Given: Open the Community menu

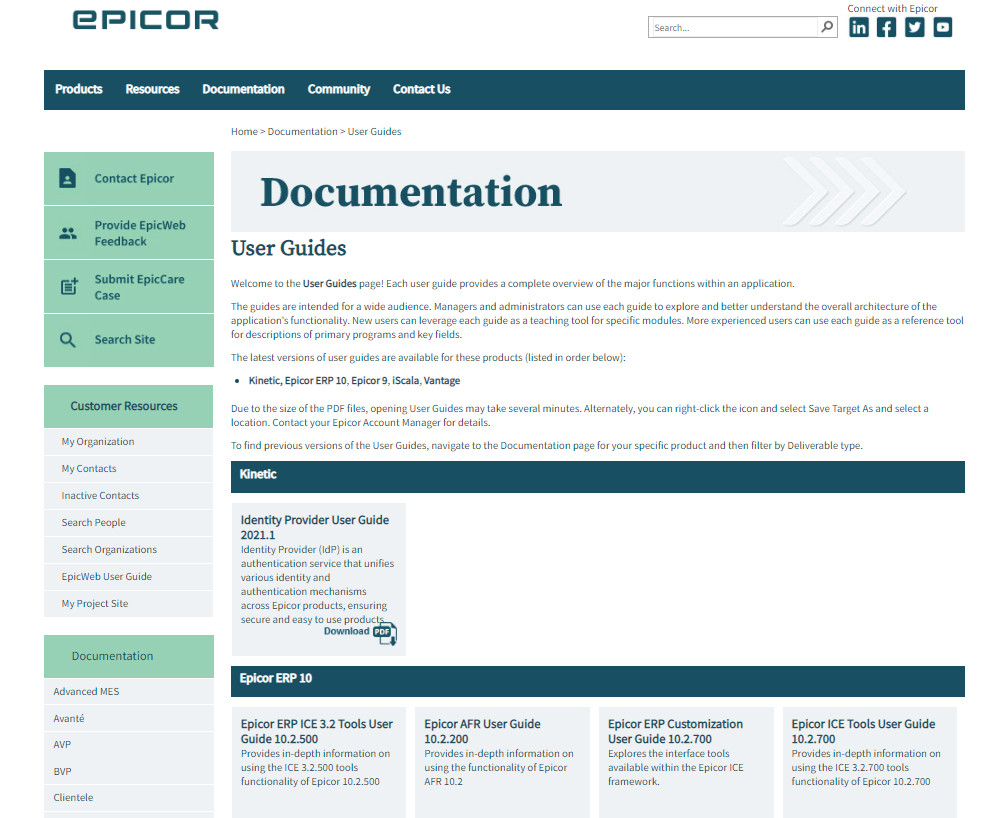Looking at the screenshot, I should (339, 89).
